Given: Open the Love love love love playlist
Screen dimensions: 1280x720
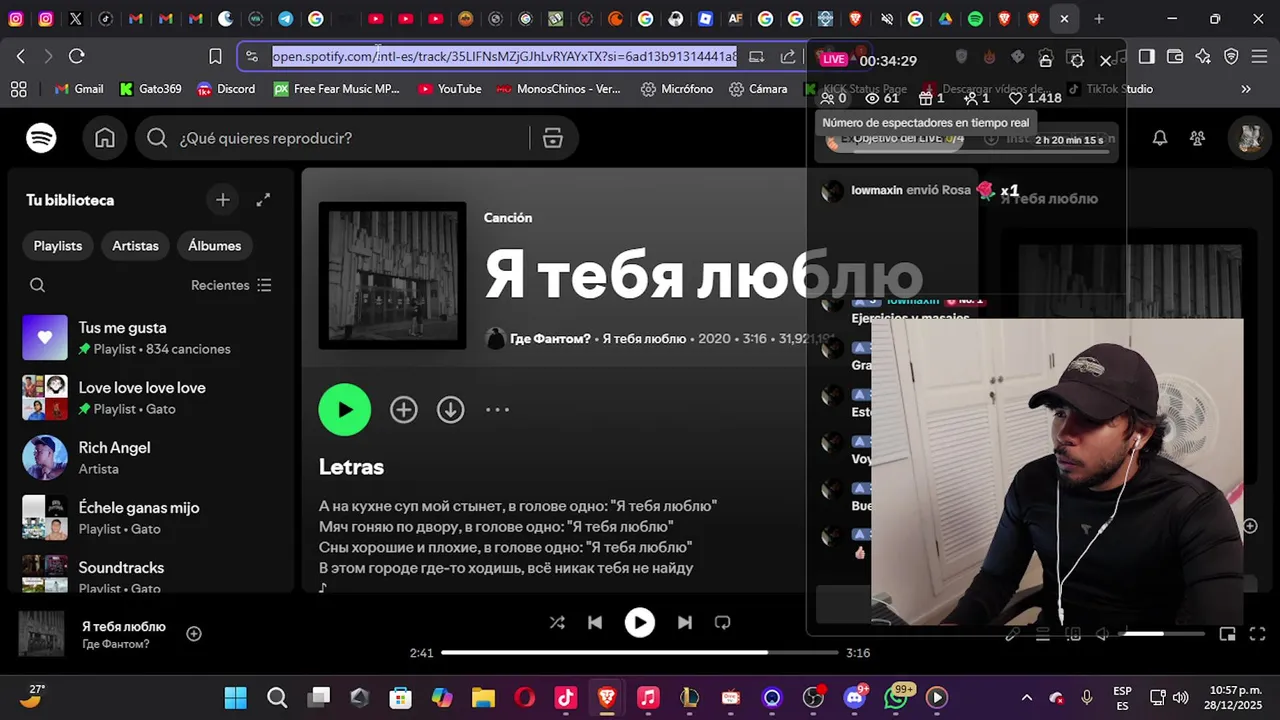Looking at the screenshot, I should click(150, 398).
